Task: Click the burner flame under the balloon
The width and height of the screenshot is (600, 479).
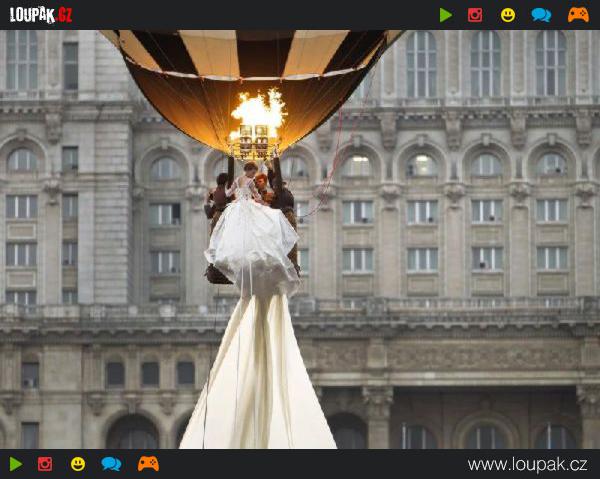Action: tap(258, 112)
